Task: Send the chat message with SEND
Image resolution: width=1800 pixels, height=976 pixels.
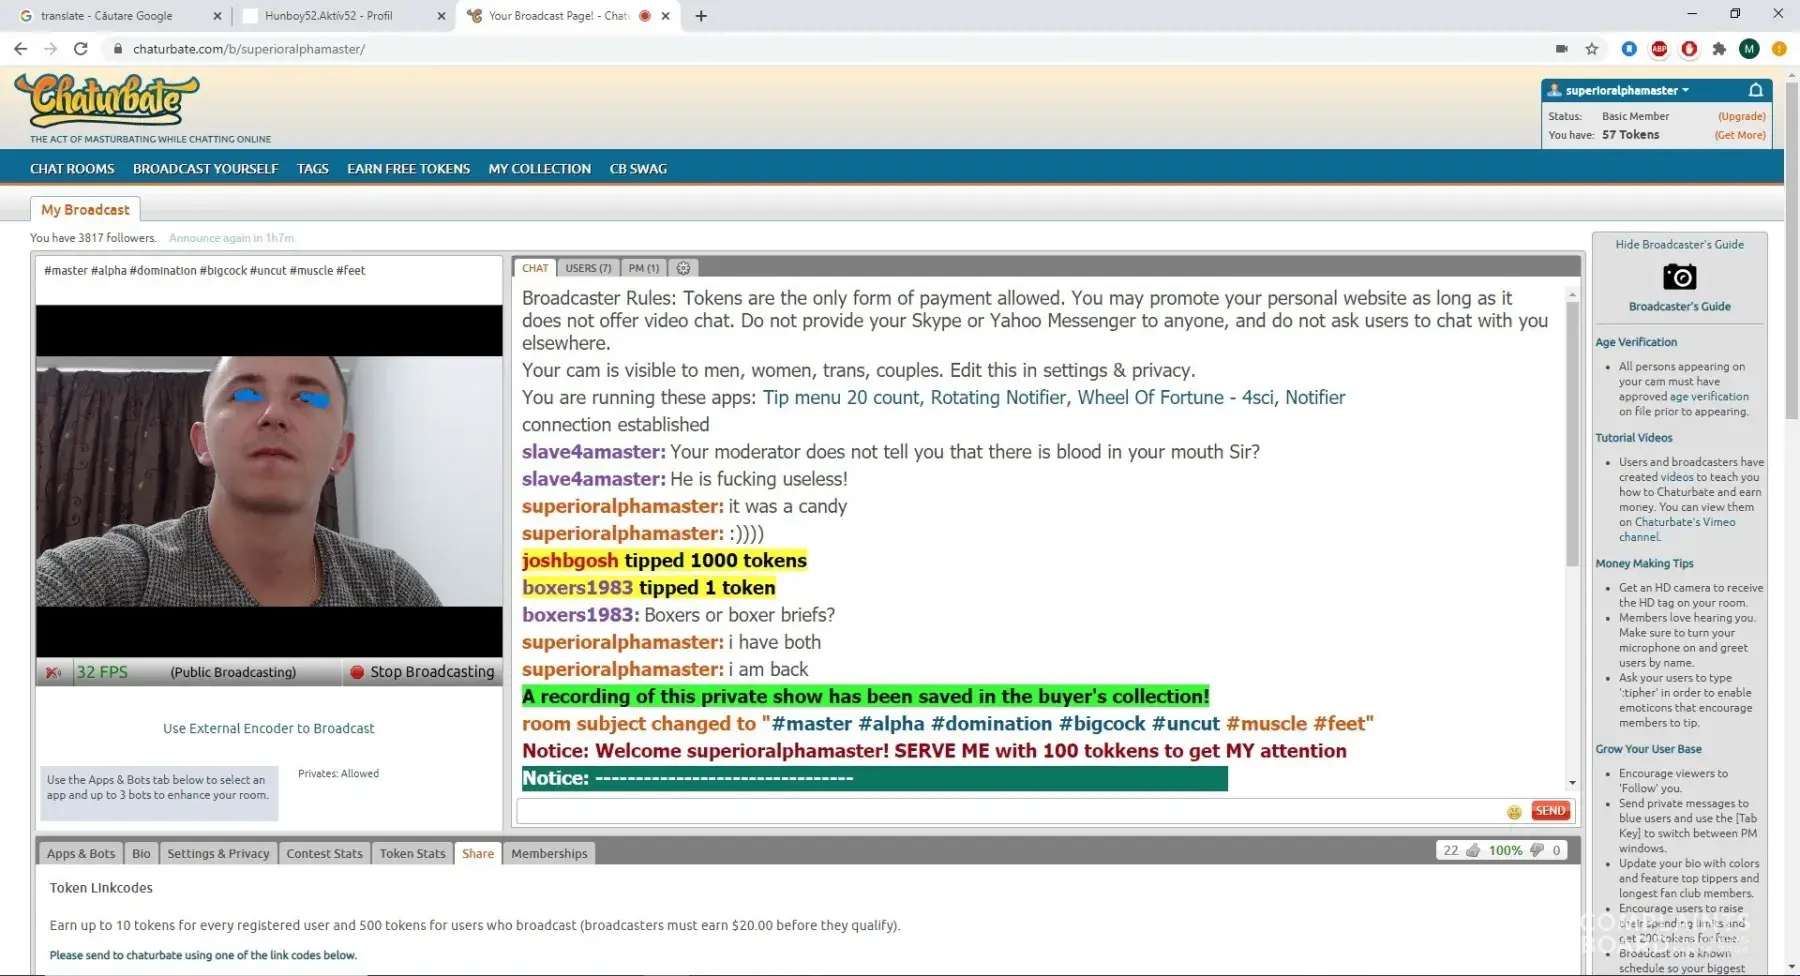Action: (1551, 811)
